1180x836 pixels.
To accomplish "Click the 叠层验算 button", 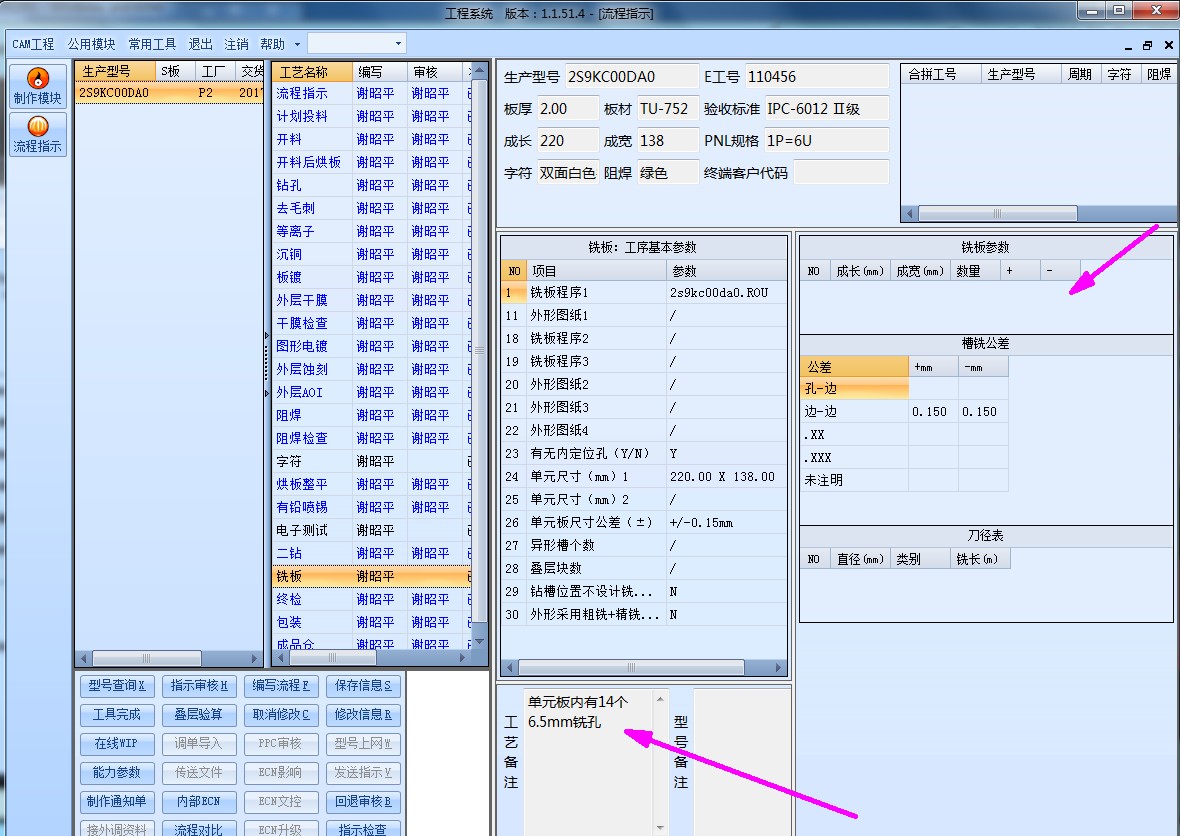I will [199, 714].
